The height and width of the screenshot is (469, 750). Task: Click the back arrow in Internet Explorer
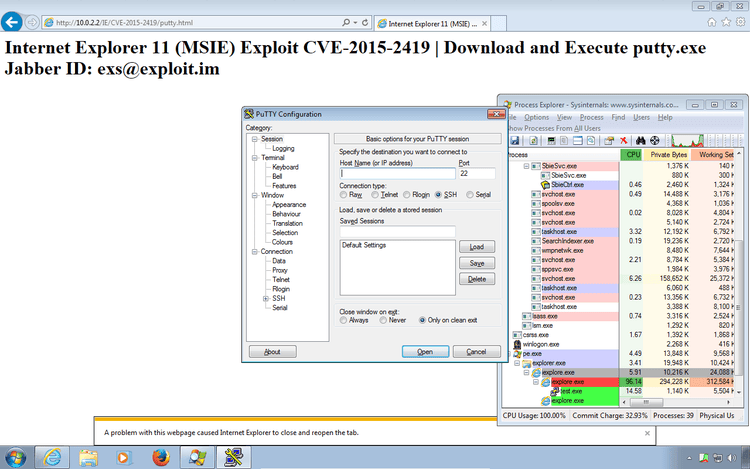pyautogui.click(x=11, y=22)
